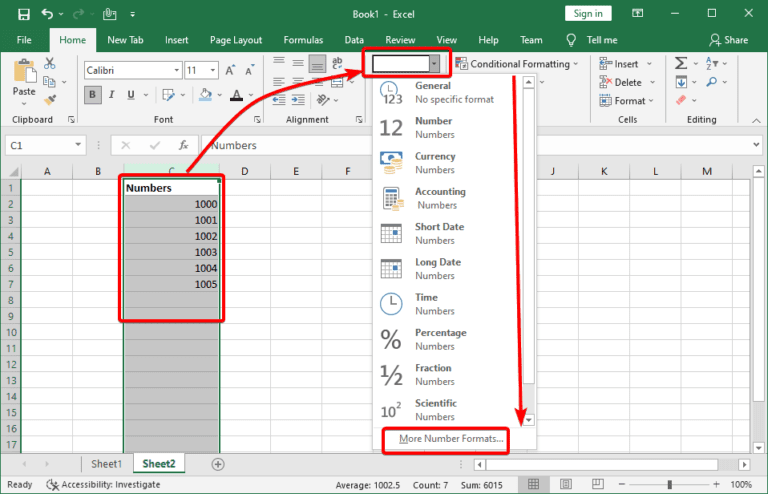Switch to Normal view in status bar
This screenshot has width=768, height=494.
click(x=533, y=484)
